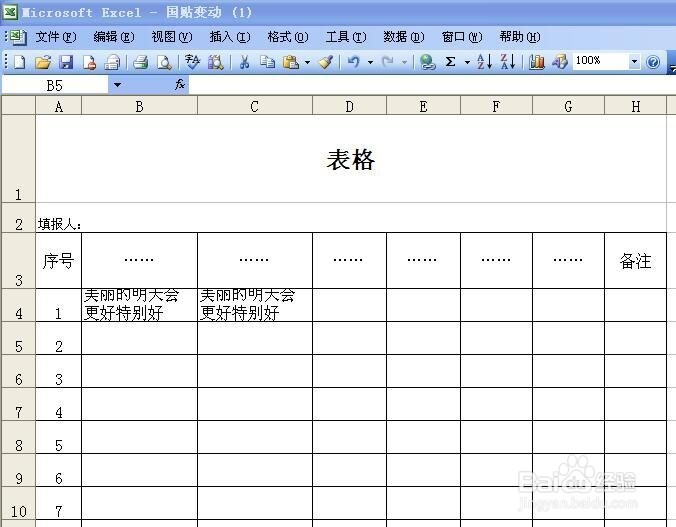This screenshot has height=527, width=676.
Task: Click into the formula bar
Action: coord(432,85)
